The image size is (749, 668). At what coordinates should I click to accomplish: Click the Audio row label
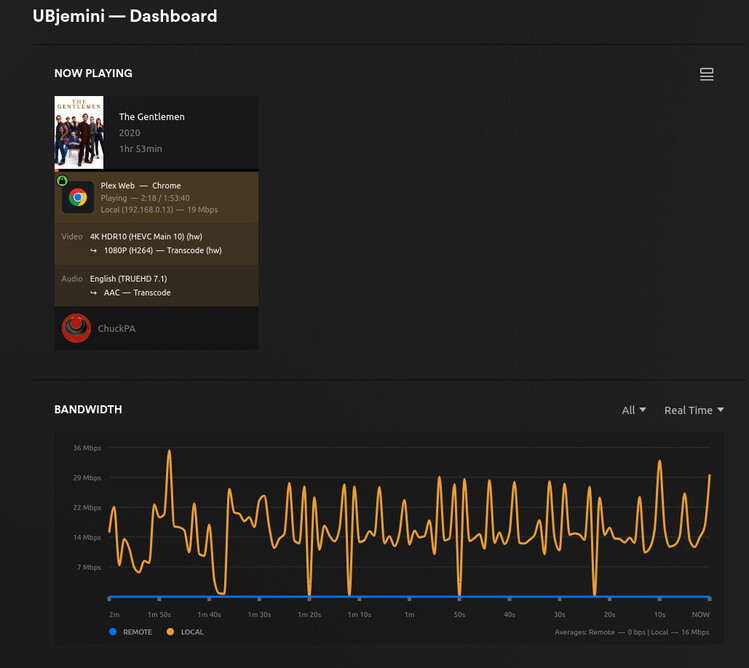click(72, 279)
